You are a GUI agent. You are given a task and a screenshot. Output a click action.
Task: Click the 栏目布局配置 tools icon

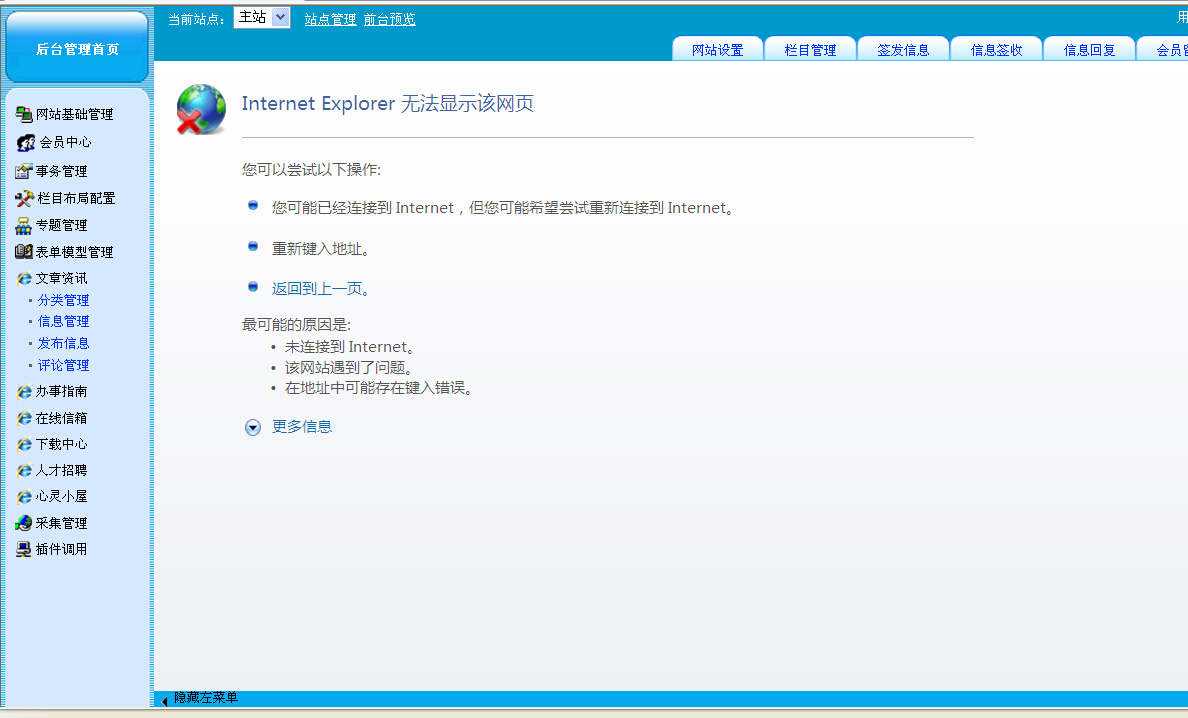point(24,198)
